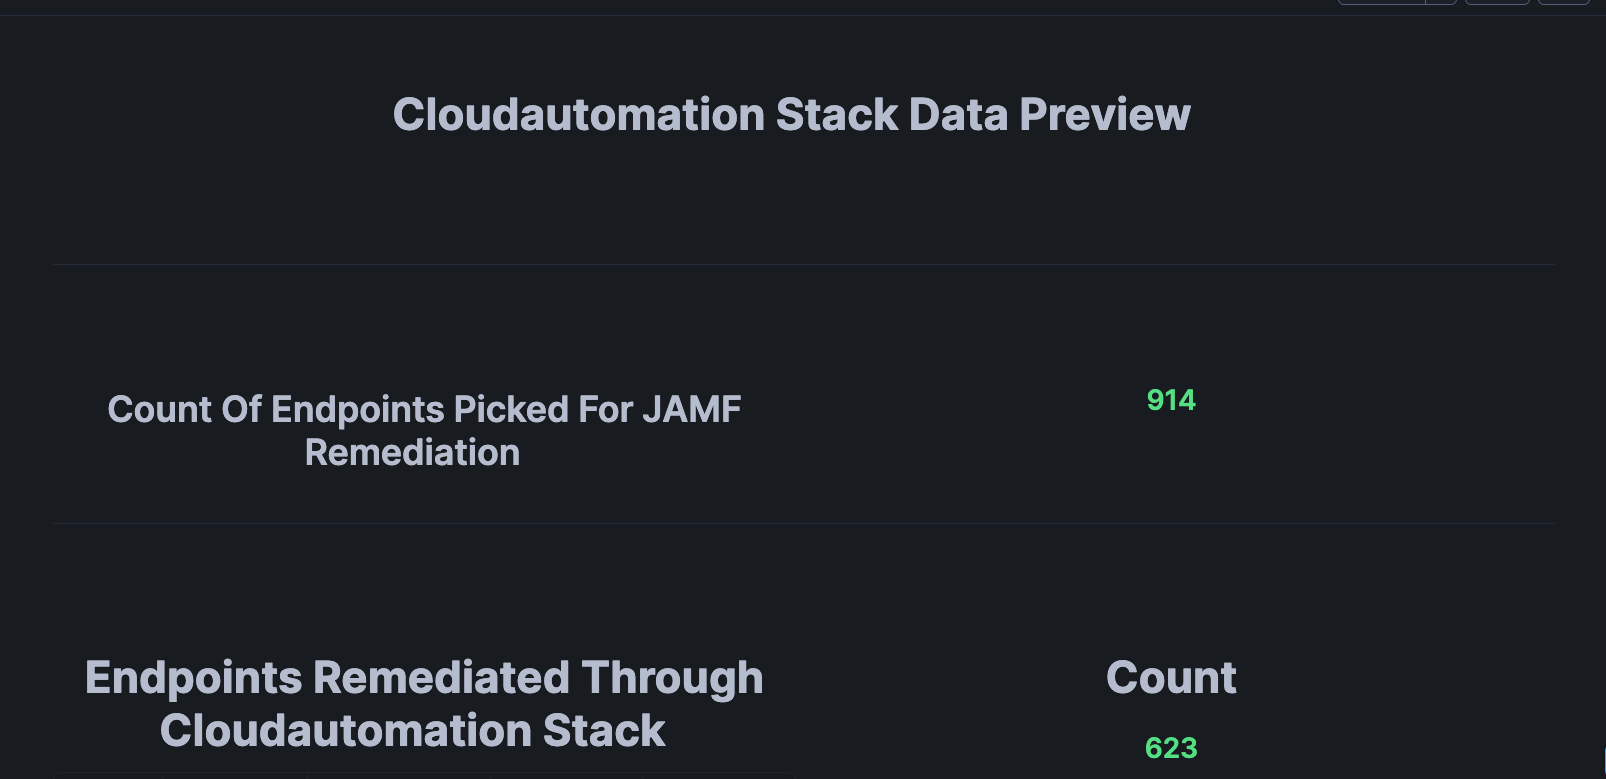This screenshot has width=1606, height=779.
Task: Open the split button's narrow dropdown segment
Action: pos(1441,2)
